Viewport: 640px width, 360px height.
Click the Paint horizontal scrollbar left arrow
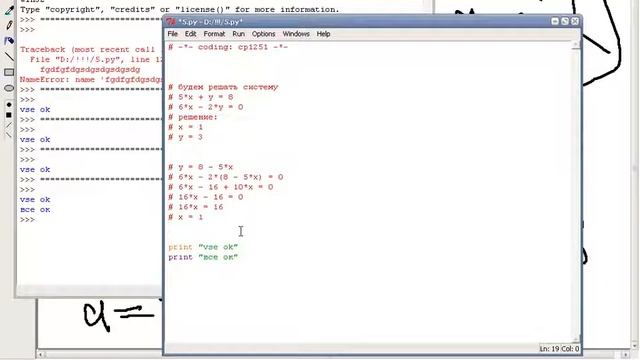(40, 355)
